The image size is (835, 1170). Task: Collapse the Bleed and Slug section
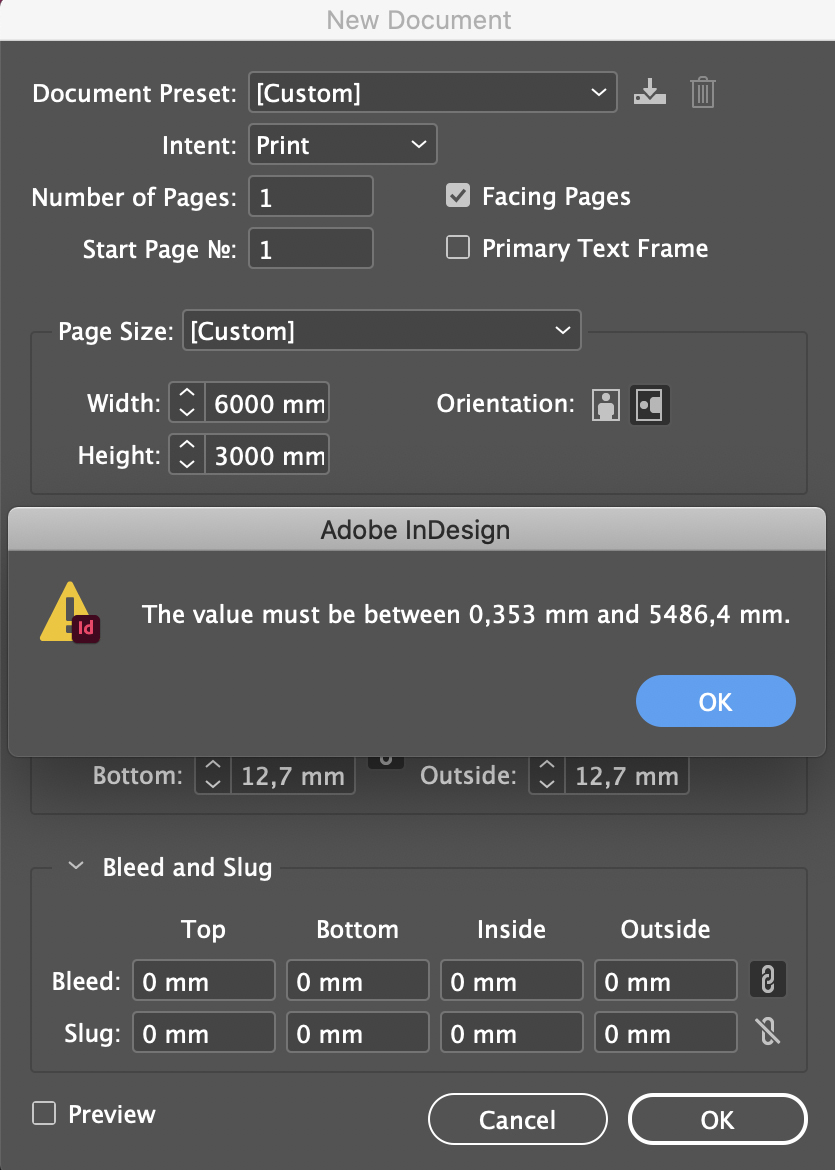[76, 868]
